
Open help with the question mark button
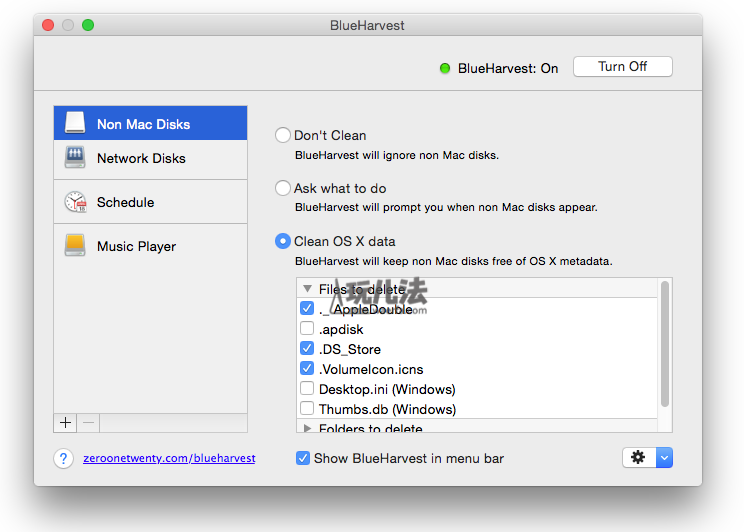click(x=64, y=458)
